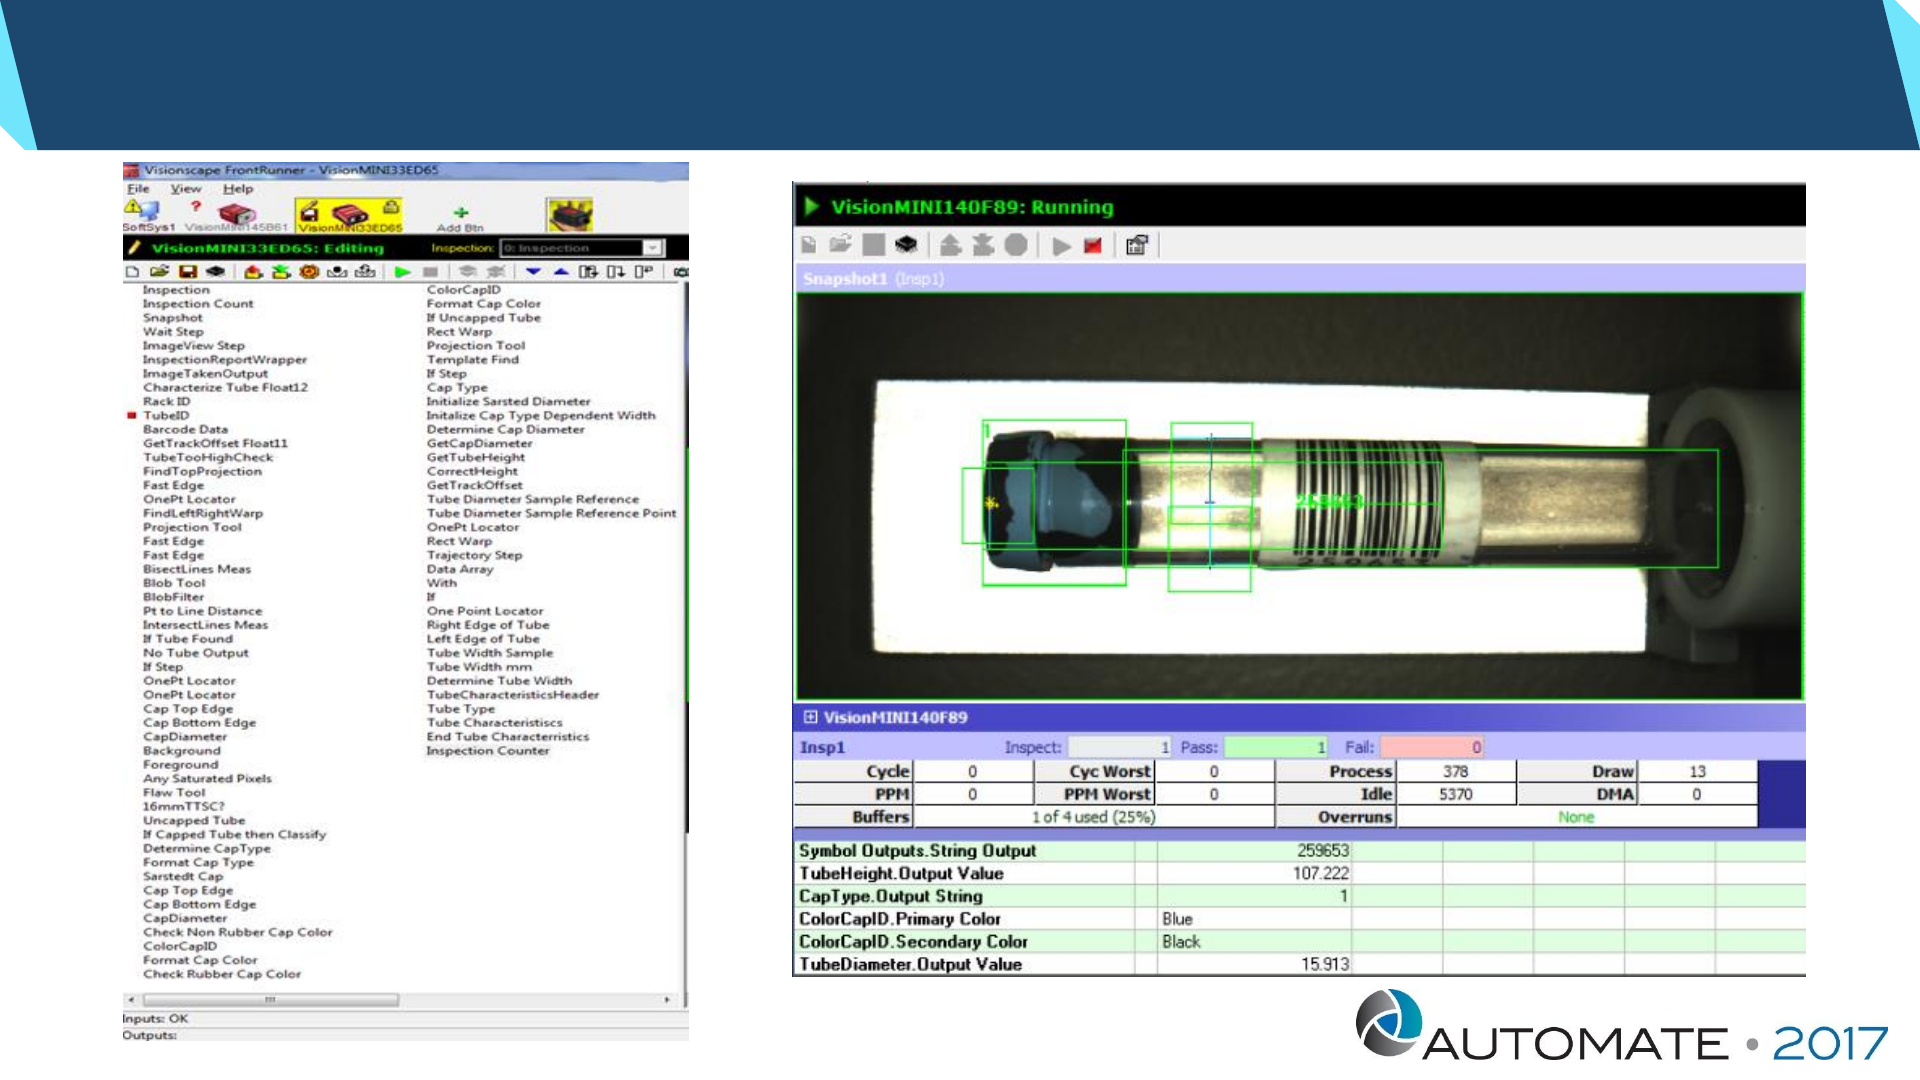The image size is (1920, 1080).
Task: Click the green Run play icon in editor toolbar
Action: pyautogui.click(x=402, y=272)
